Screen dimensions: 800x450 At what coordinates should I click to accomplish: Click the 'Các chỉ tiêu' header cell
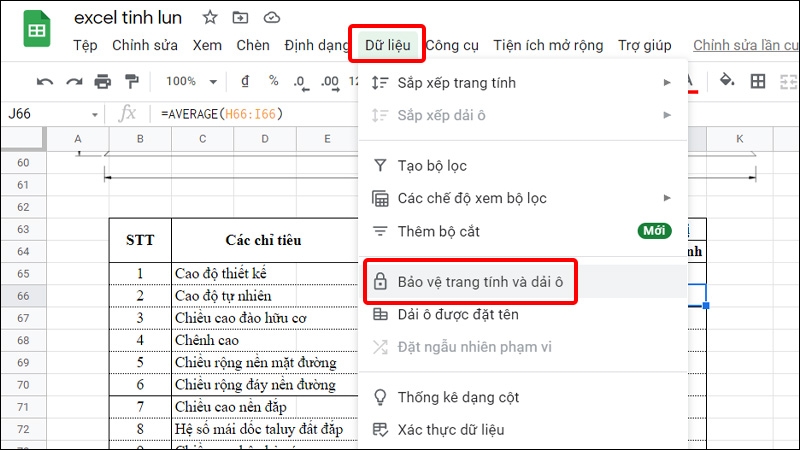click(265, 240)
